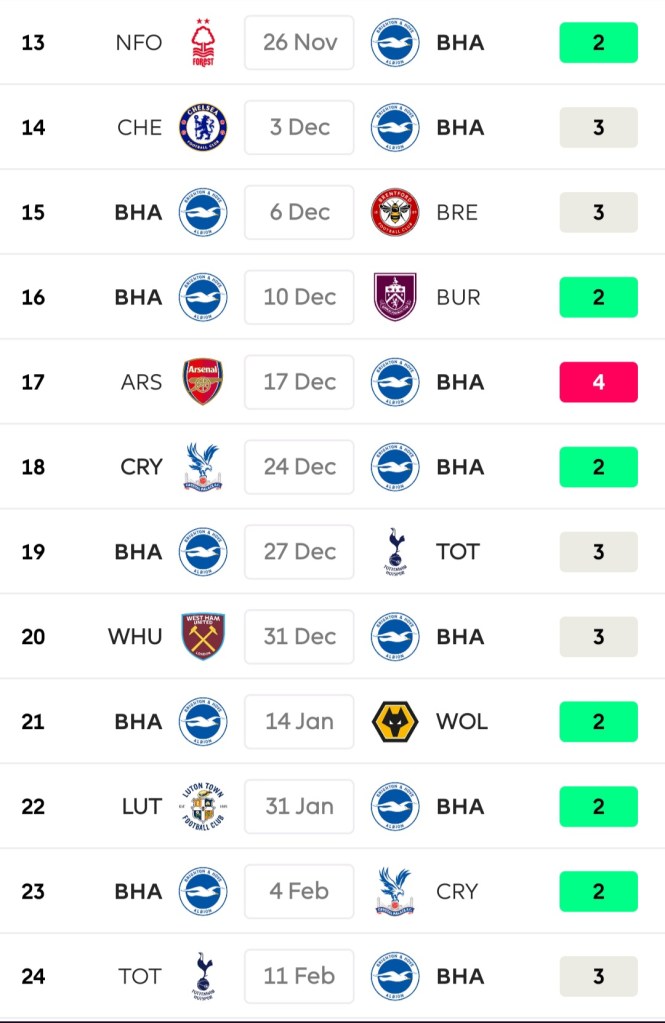Select the WHU team abbreviation
This screenshot has width=665, height=1023.
(x=135, y=636)
